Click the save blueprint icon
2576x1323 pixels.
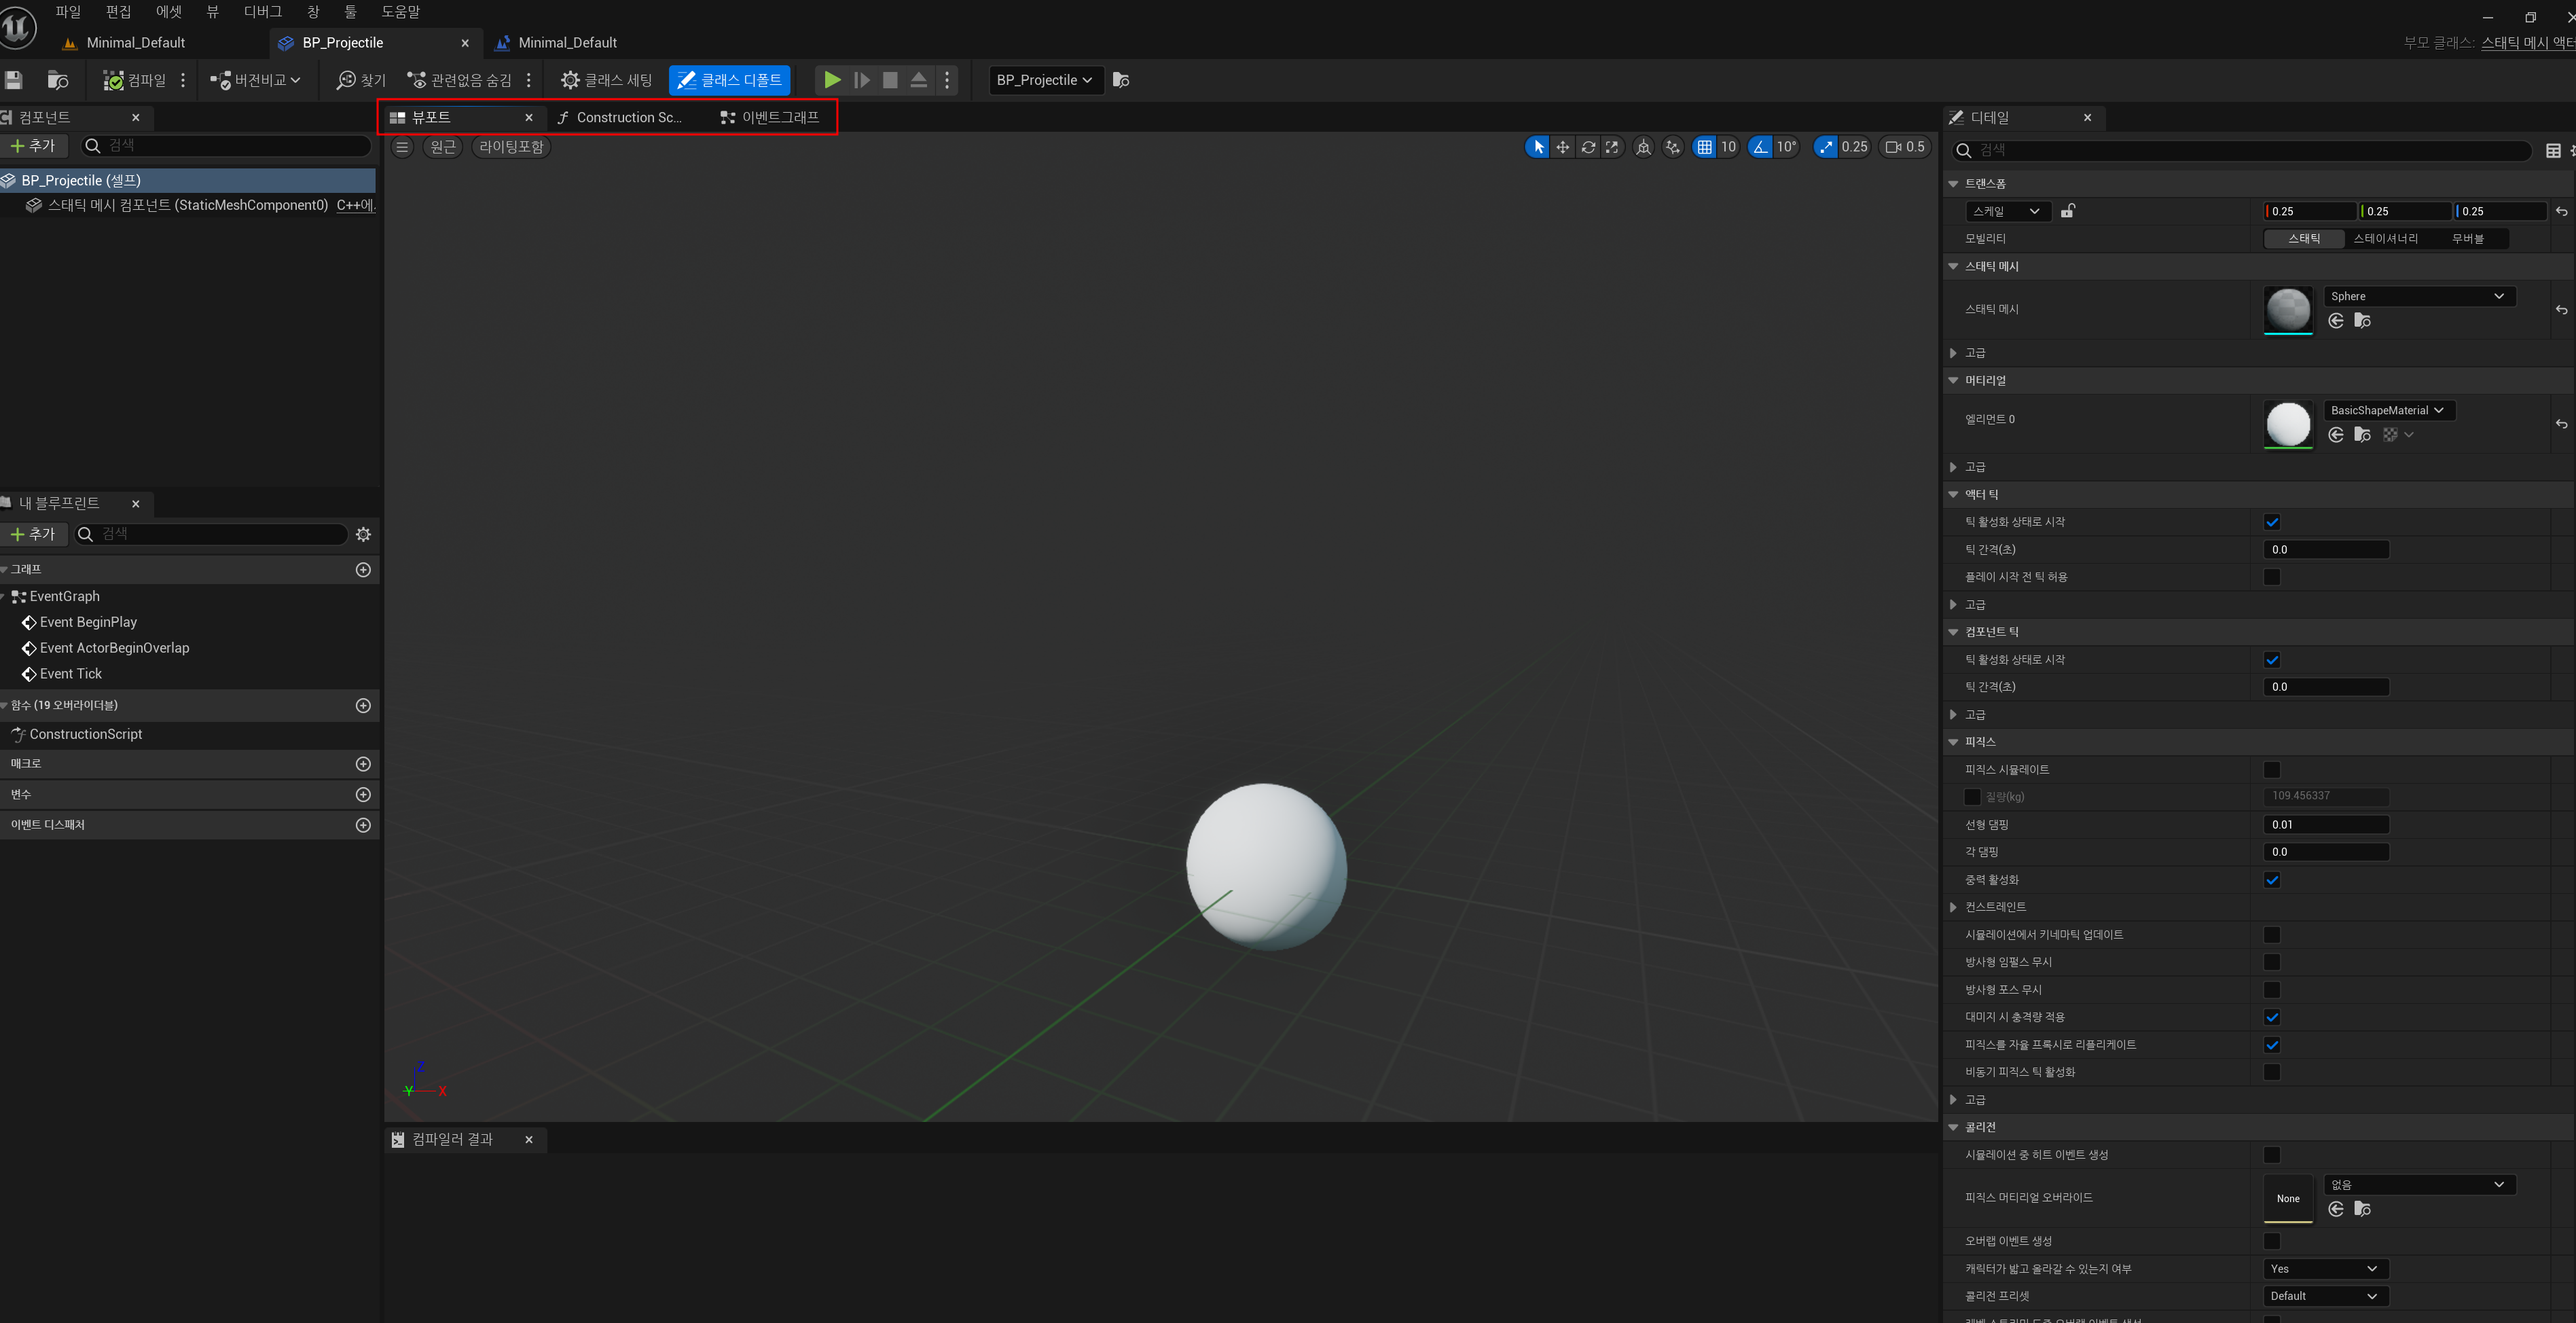coord(13,80)
